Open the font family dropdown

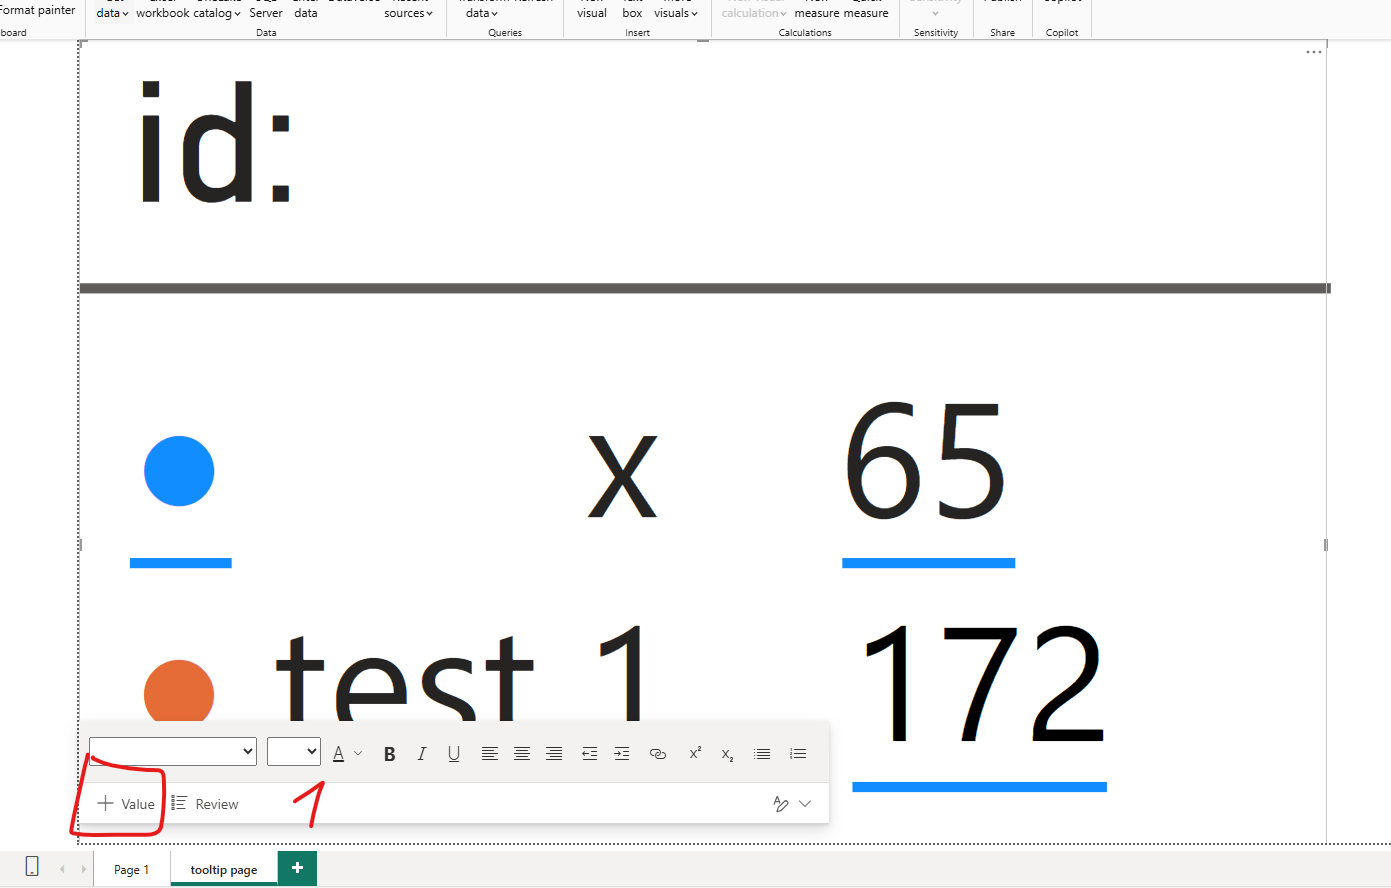pos(173,752)
